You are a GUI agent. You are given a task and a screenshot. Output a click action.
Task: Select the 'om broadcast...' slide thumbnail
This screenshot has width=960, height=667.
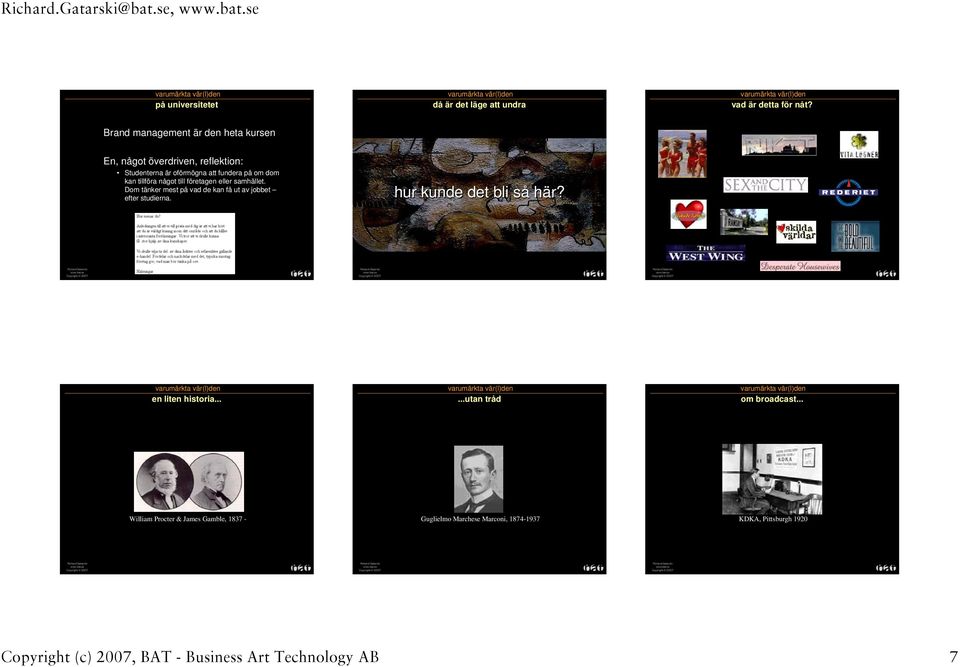pos(772,479)
